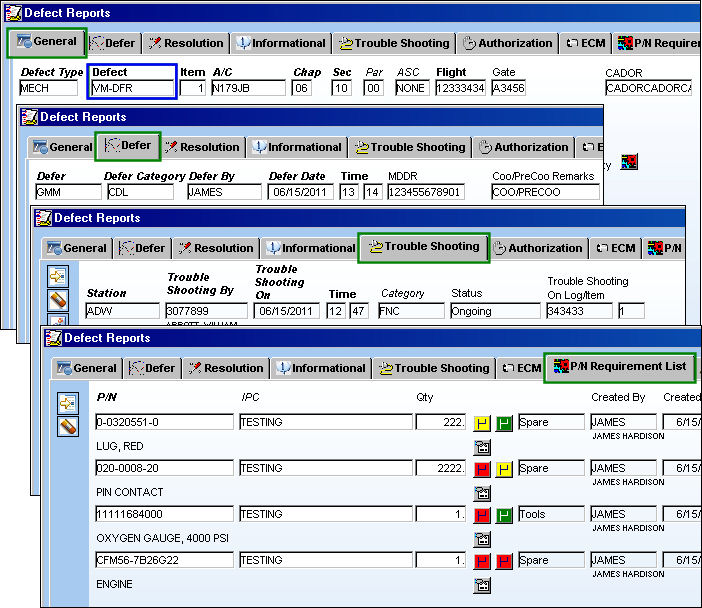This screenshot has width=702, height=608.
Task: Click the first red flag icon on CFM56-7B26G22 row
Action: [x=482, y=561]
